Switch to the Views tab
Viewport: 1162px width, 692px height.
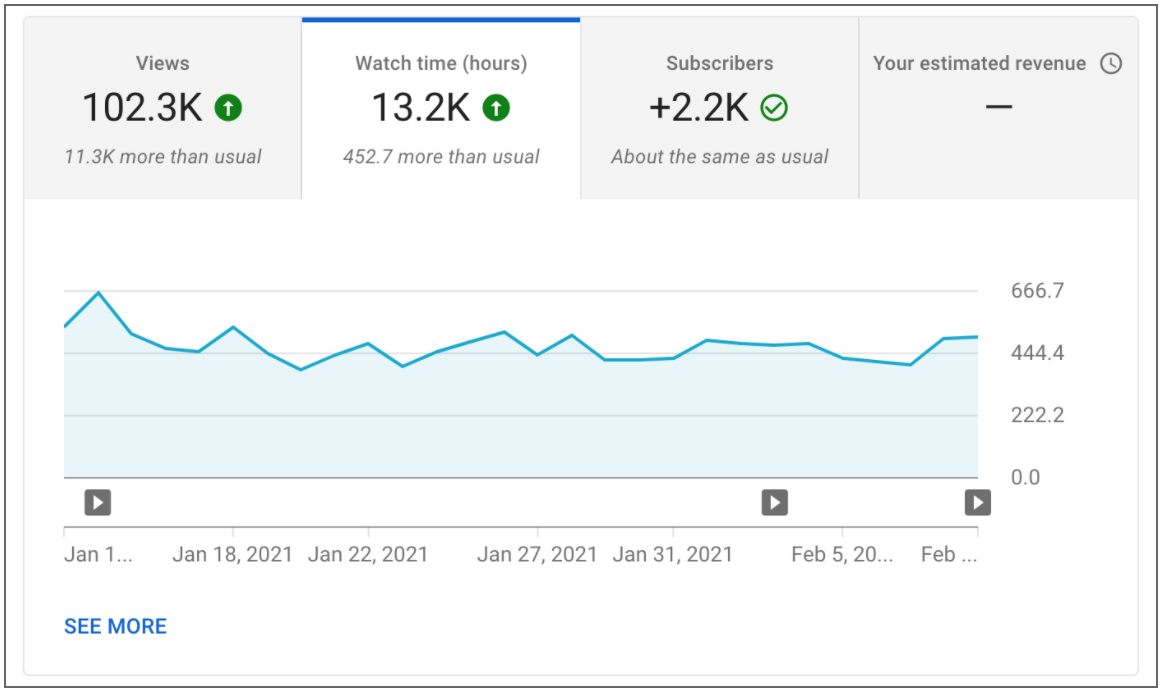point(162,108)
